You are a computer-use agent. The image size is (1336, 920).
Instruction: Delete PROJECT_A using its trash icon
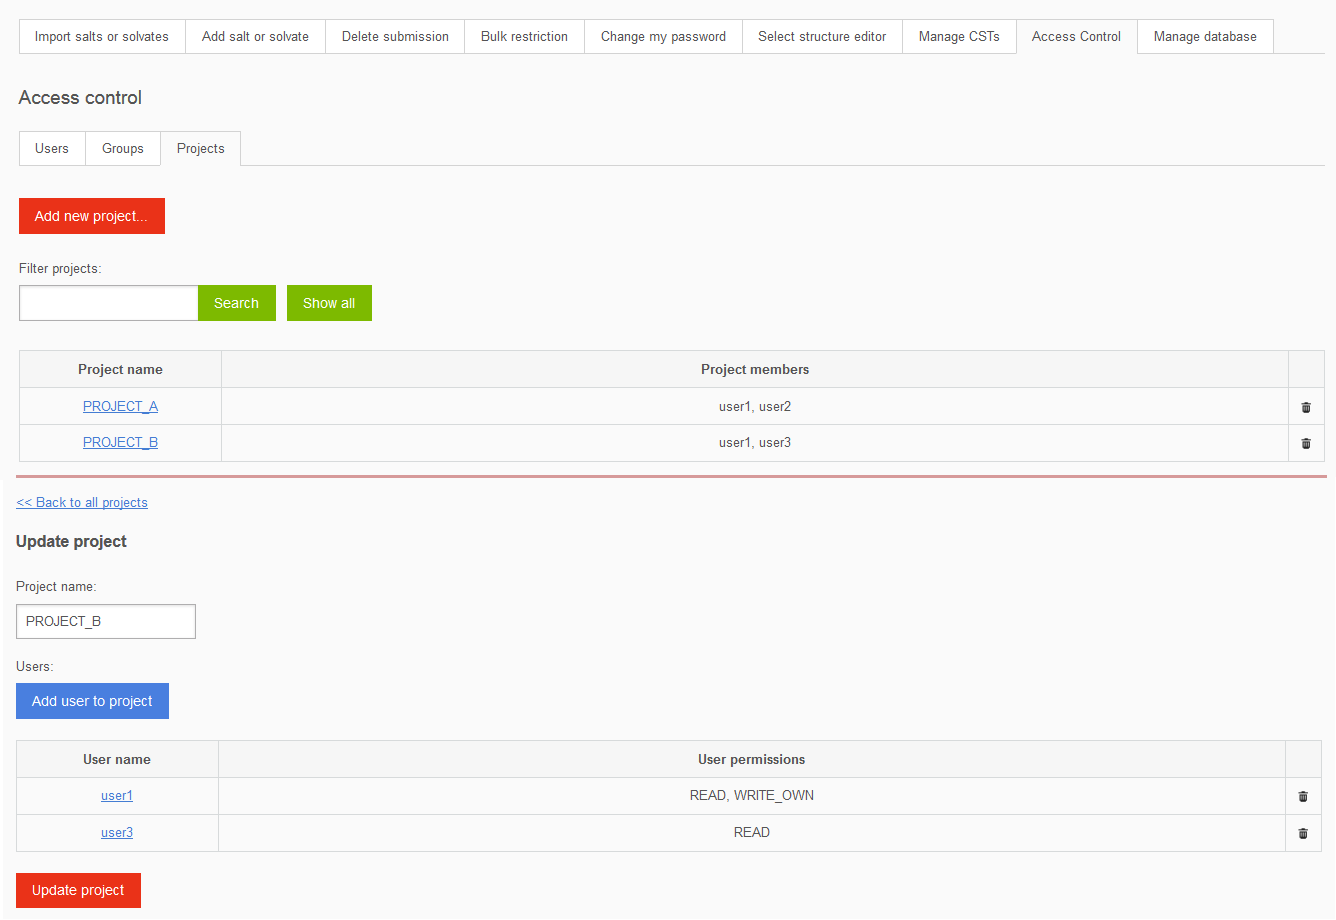tap(1306, 406)
